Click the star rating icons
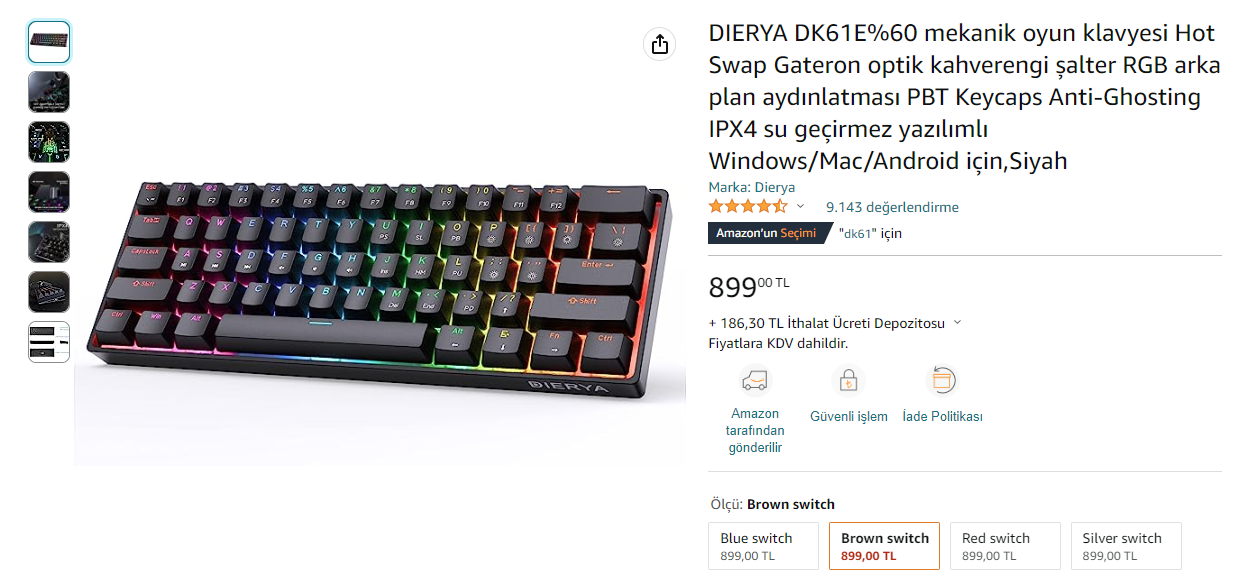Image resolution: width=1233 pixels, height=580 pixels. click(x=748, y=207)
